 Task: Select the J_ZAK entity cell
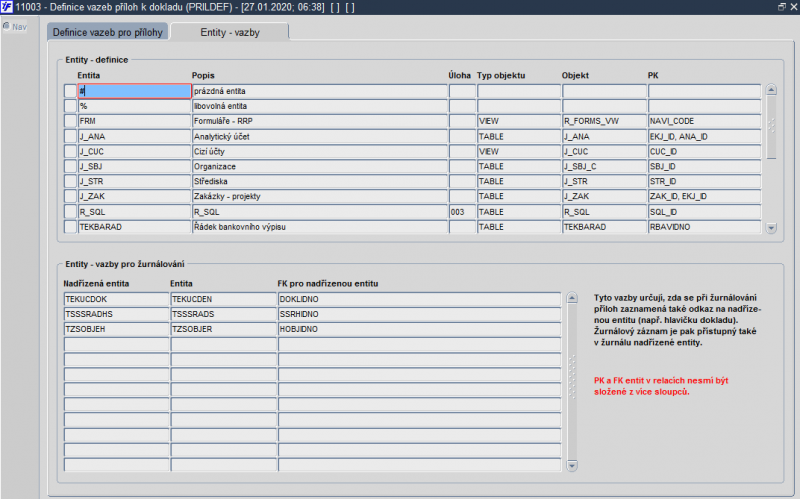(135, 196)
